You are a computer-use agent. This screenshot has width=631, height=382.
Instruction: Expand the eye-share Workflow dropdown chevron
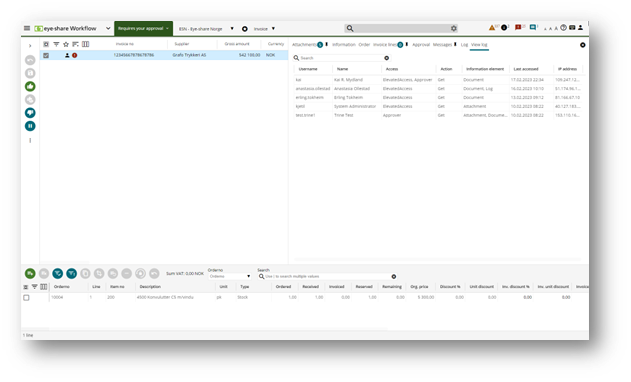click(108, 28)
